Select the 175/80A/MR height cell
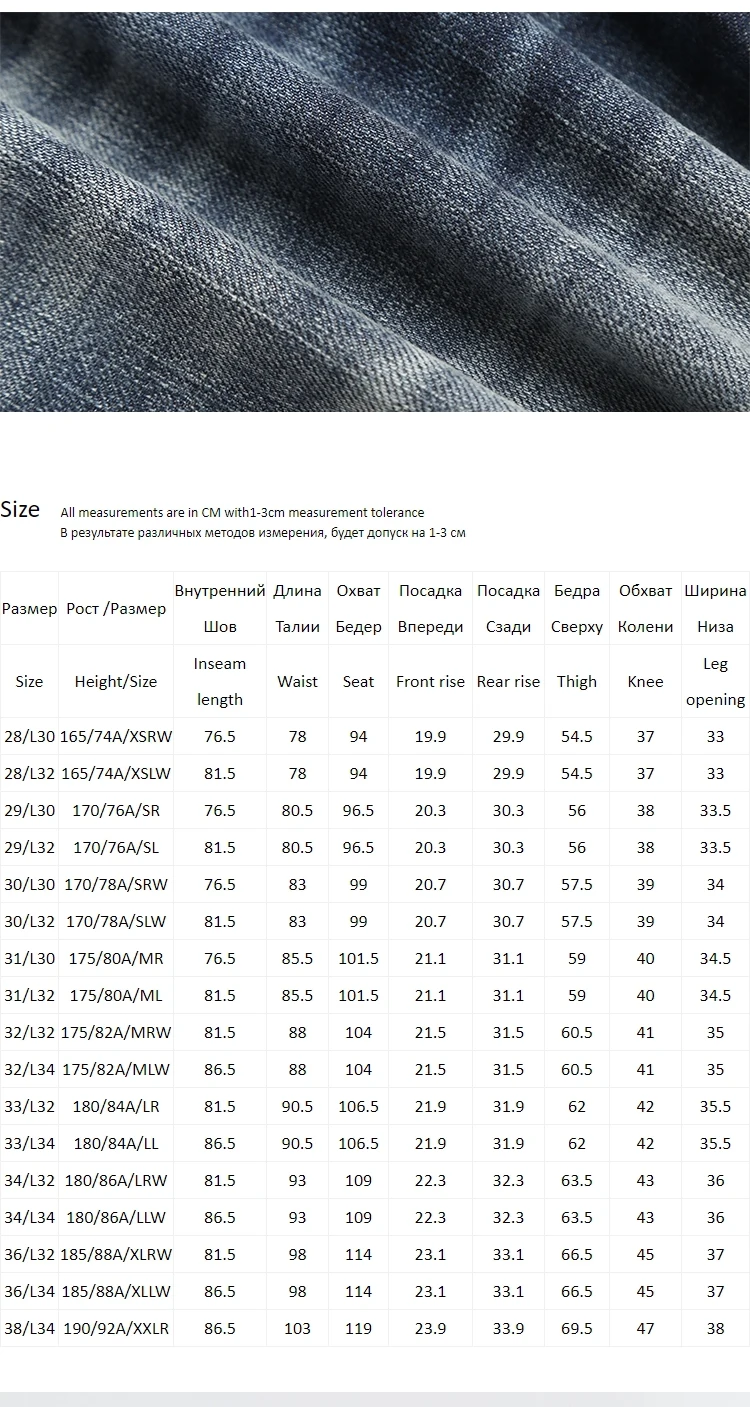Viewport: 750px width, 1407px height. point(116,958)
